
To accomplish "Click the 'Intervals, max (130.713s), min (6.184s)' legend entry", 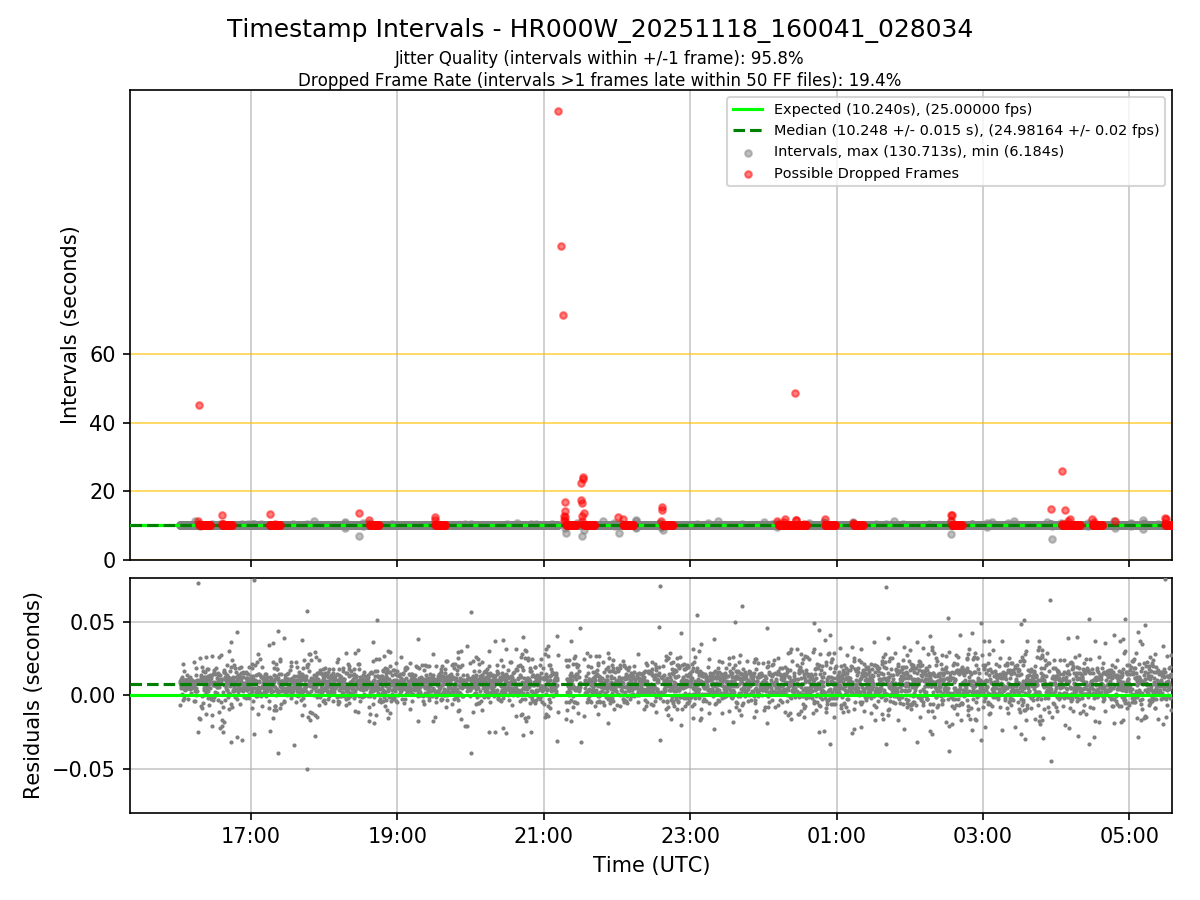I will (919, 151).
